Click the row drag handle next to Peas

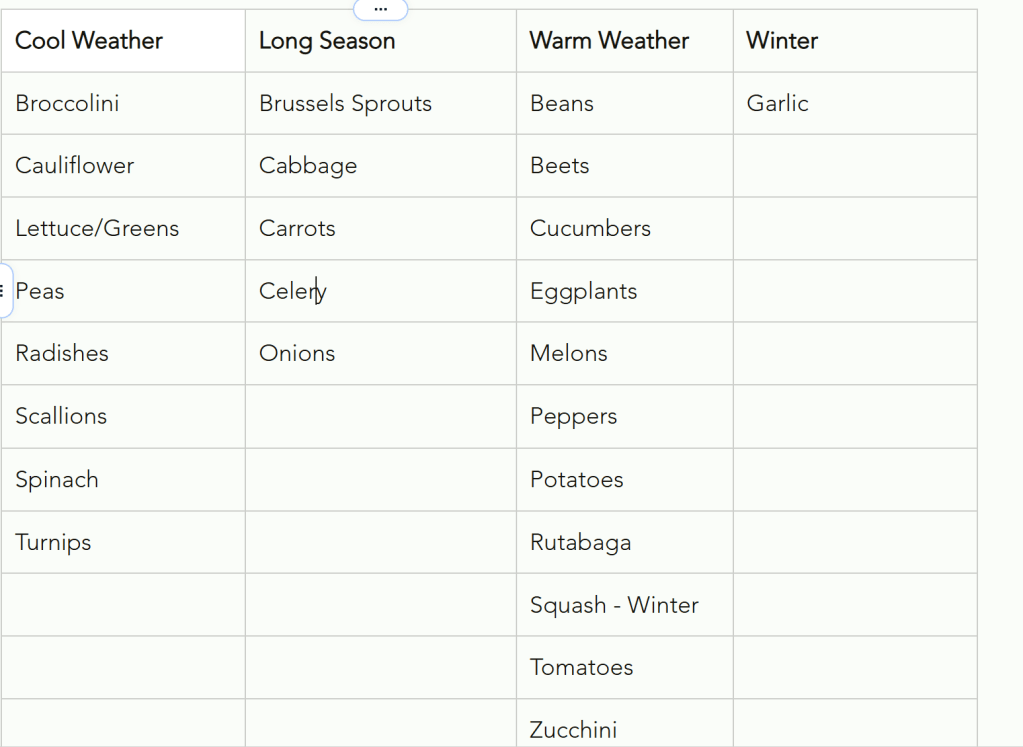point(4,291)
